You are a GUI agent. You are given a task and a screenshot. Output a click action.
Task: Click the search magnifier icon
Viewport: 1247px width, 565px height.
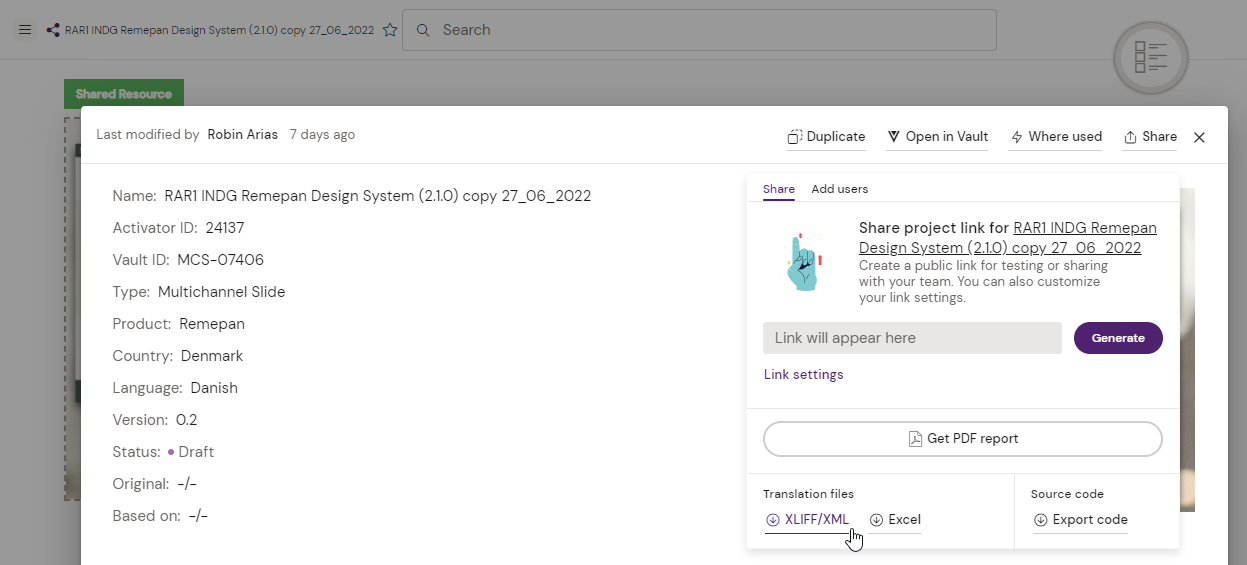point(423,30)
